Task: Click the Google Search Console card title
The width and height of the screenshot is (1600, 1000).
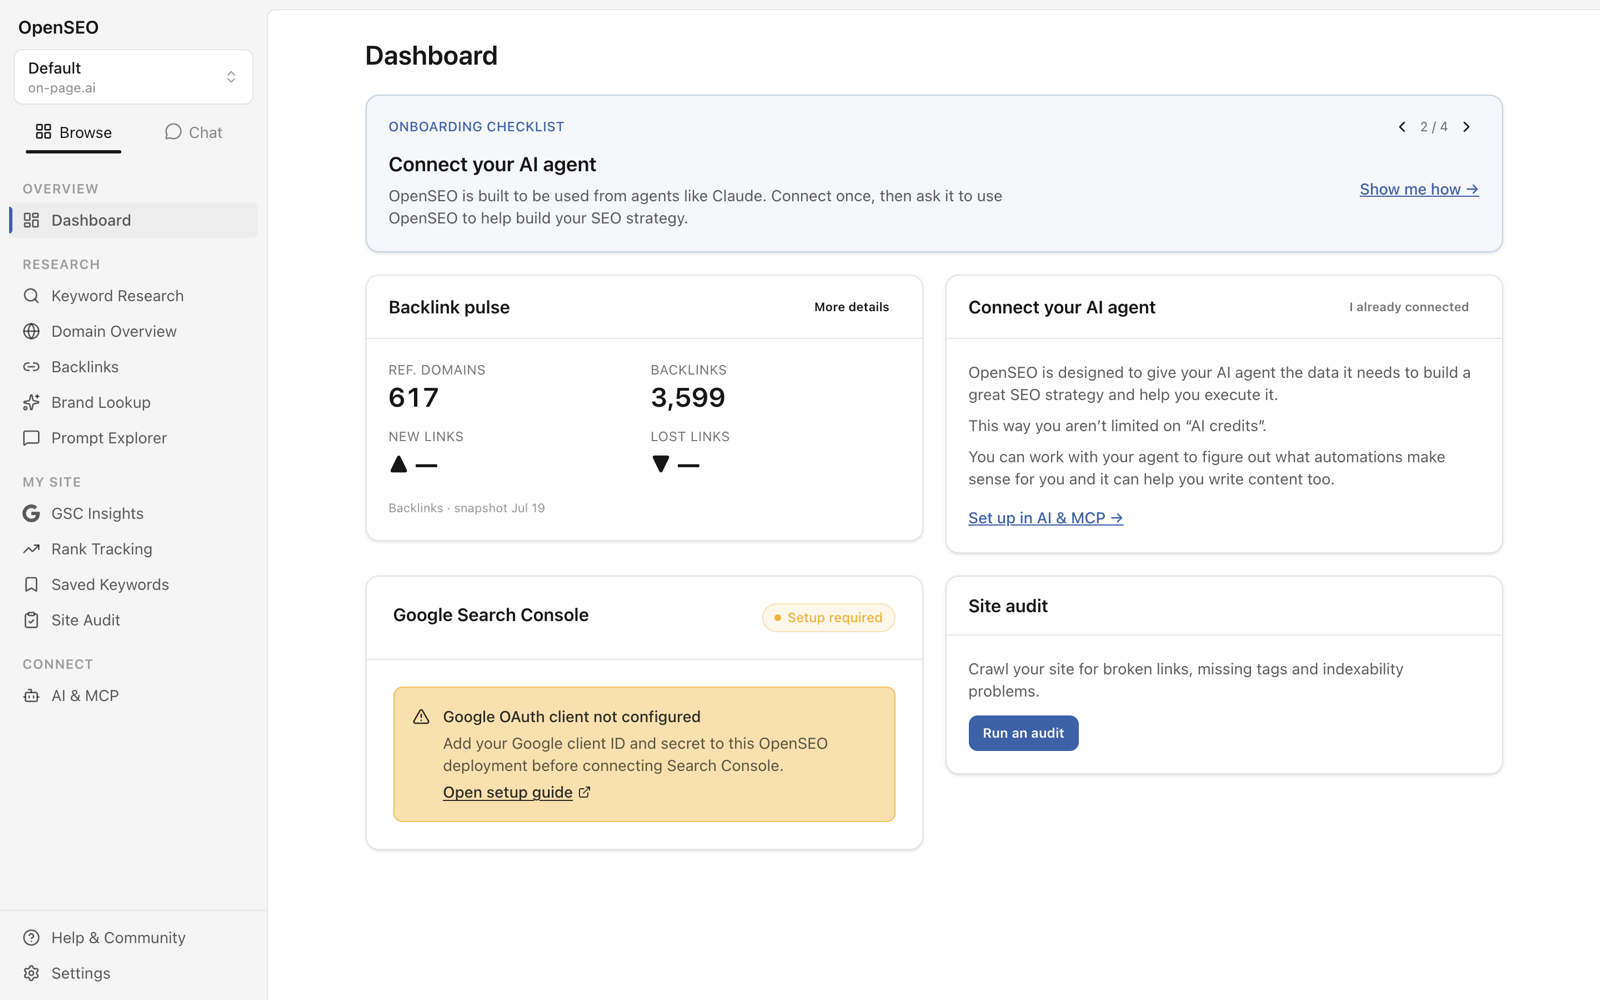Action: [x=491, y=615]
